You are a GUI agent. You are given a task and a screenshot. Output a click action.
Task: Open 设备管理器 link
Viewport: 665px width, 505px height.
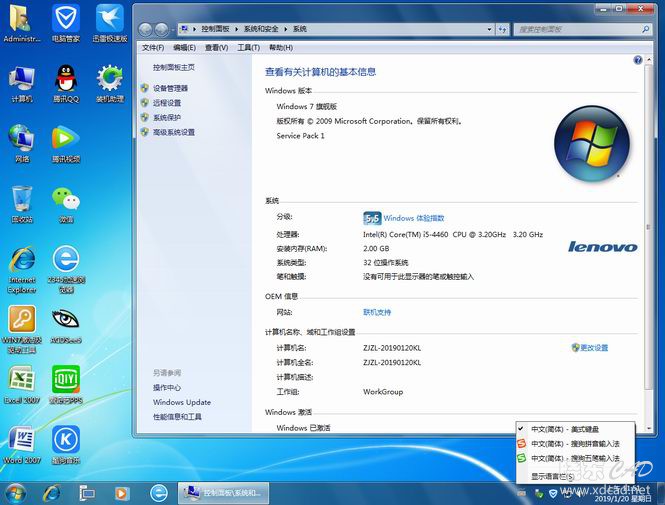click(x=170, y=88)
